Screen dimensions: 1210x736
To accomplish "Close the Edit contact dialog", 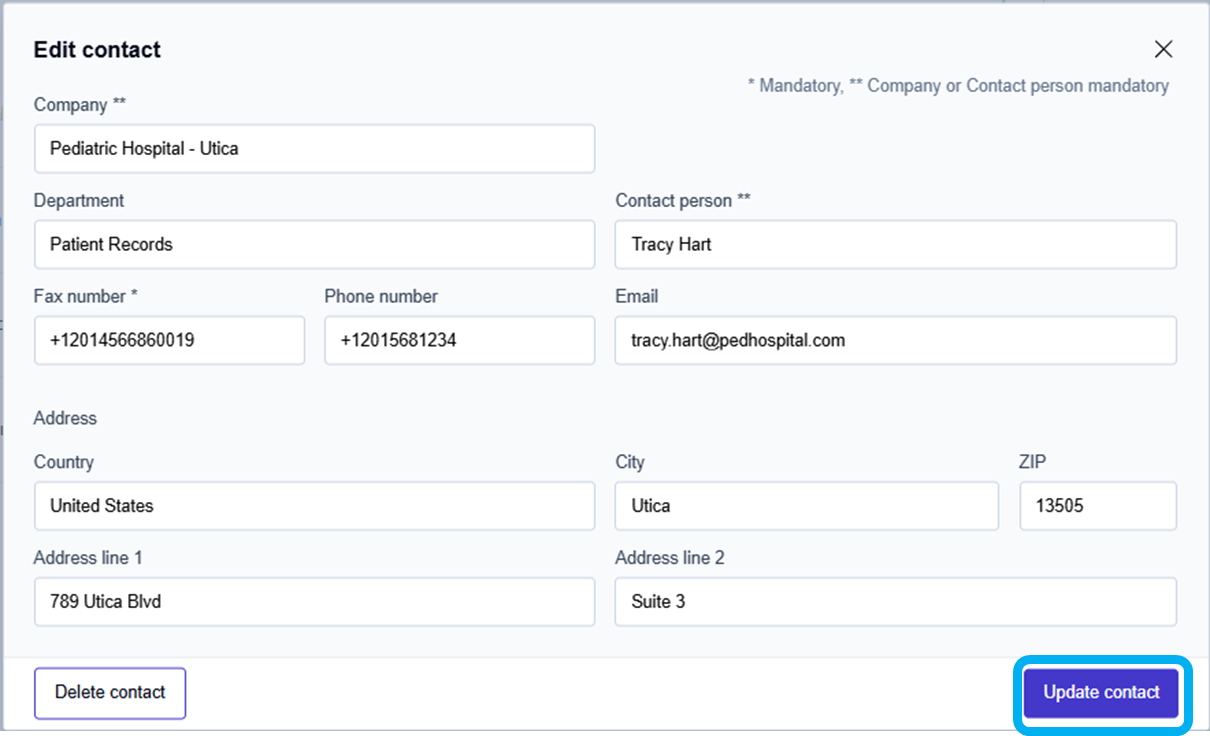I will coord(1163,50).
